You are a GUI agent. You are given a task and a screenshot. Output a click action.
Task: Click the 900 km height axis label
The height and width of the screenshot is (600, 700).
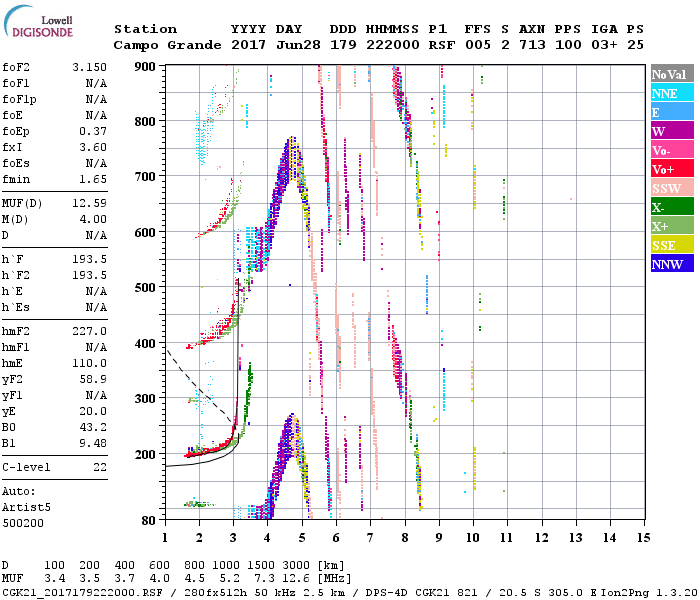coord(145,67)
